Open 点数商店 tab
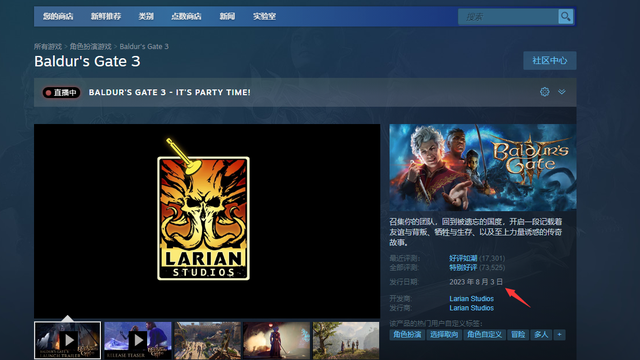 [186, 16]
